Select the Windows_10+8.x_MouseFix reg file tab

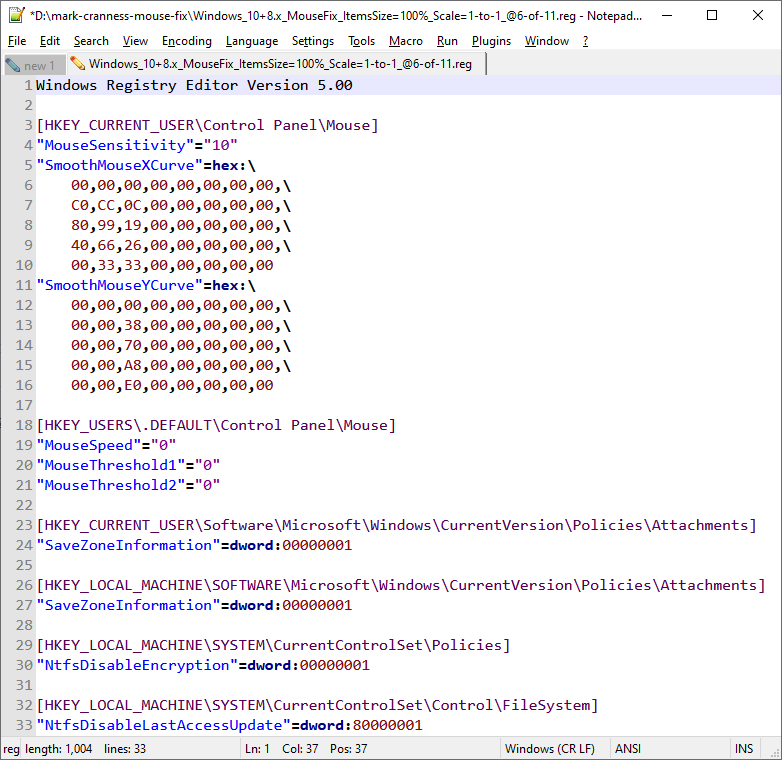pyautogui.click(x=276, y=64)
